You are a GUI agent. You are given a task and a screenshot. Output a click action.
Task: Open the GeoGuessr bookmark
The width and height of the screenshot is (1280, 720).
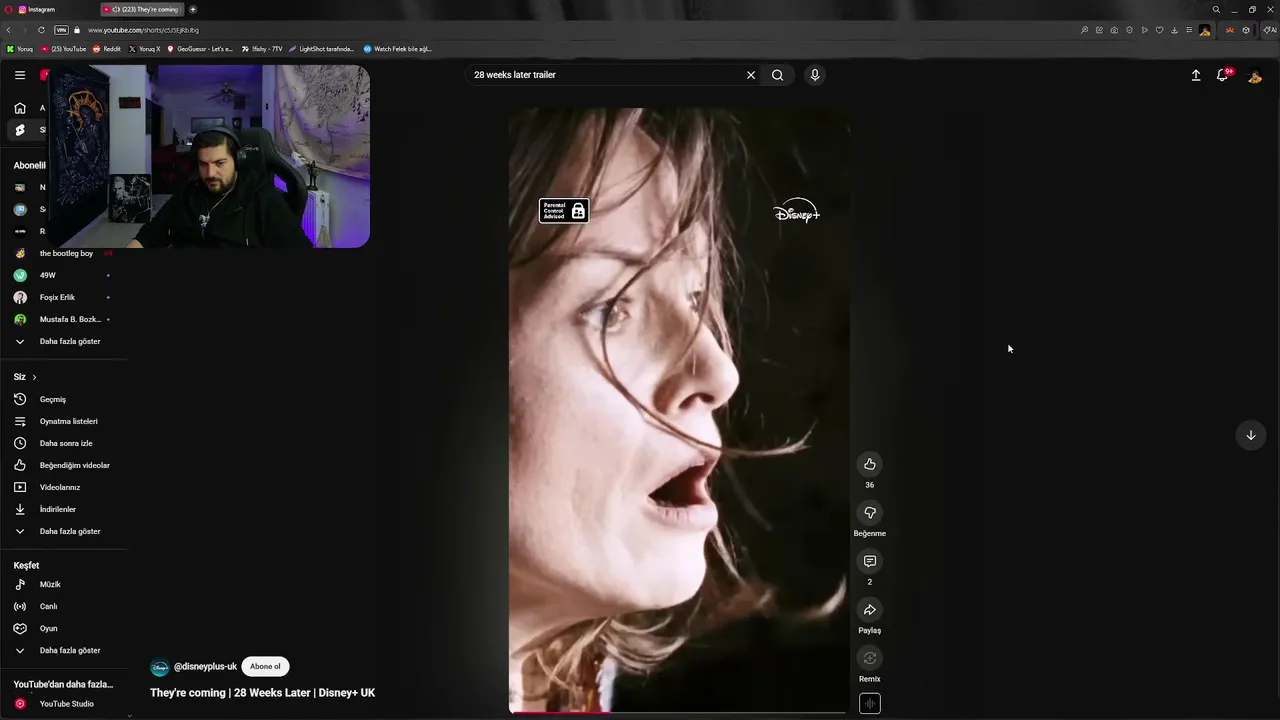click(x=200, y=48)
